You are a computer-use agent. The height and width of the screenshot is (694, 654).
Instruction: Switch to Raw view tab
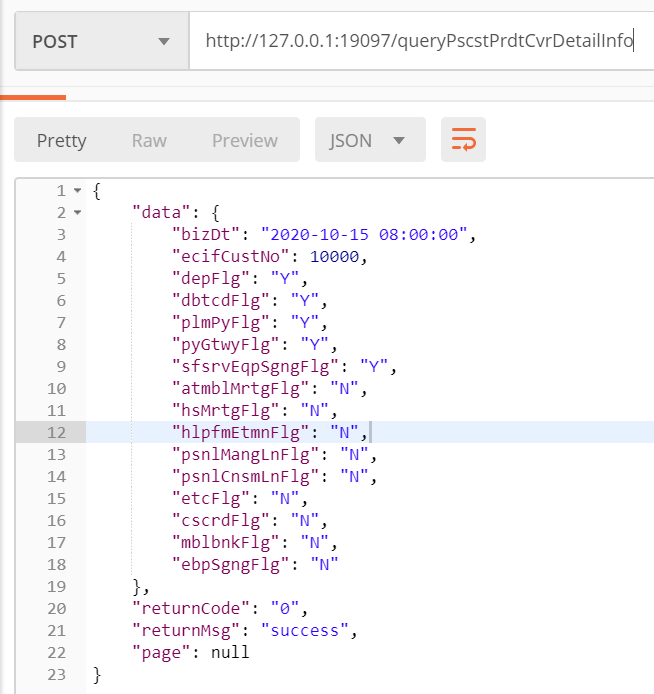149,140
